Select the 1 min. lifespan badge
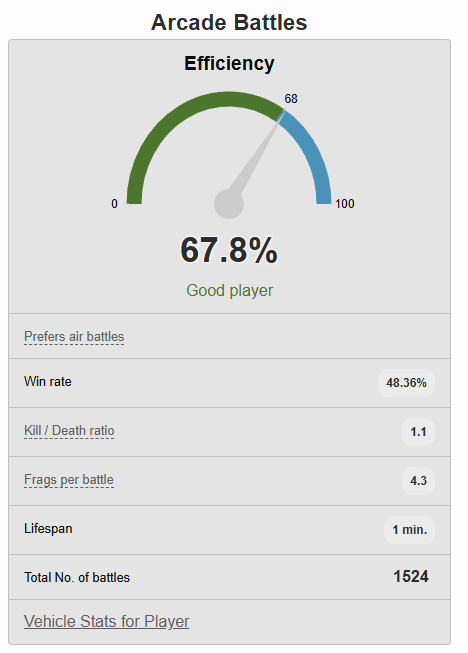This screenshot has width=468, height=653. (409, 530)
